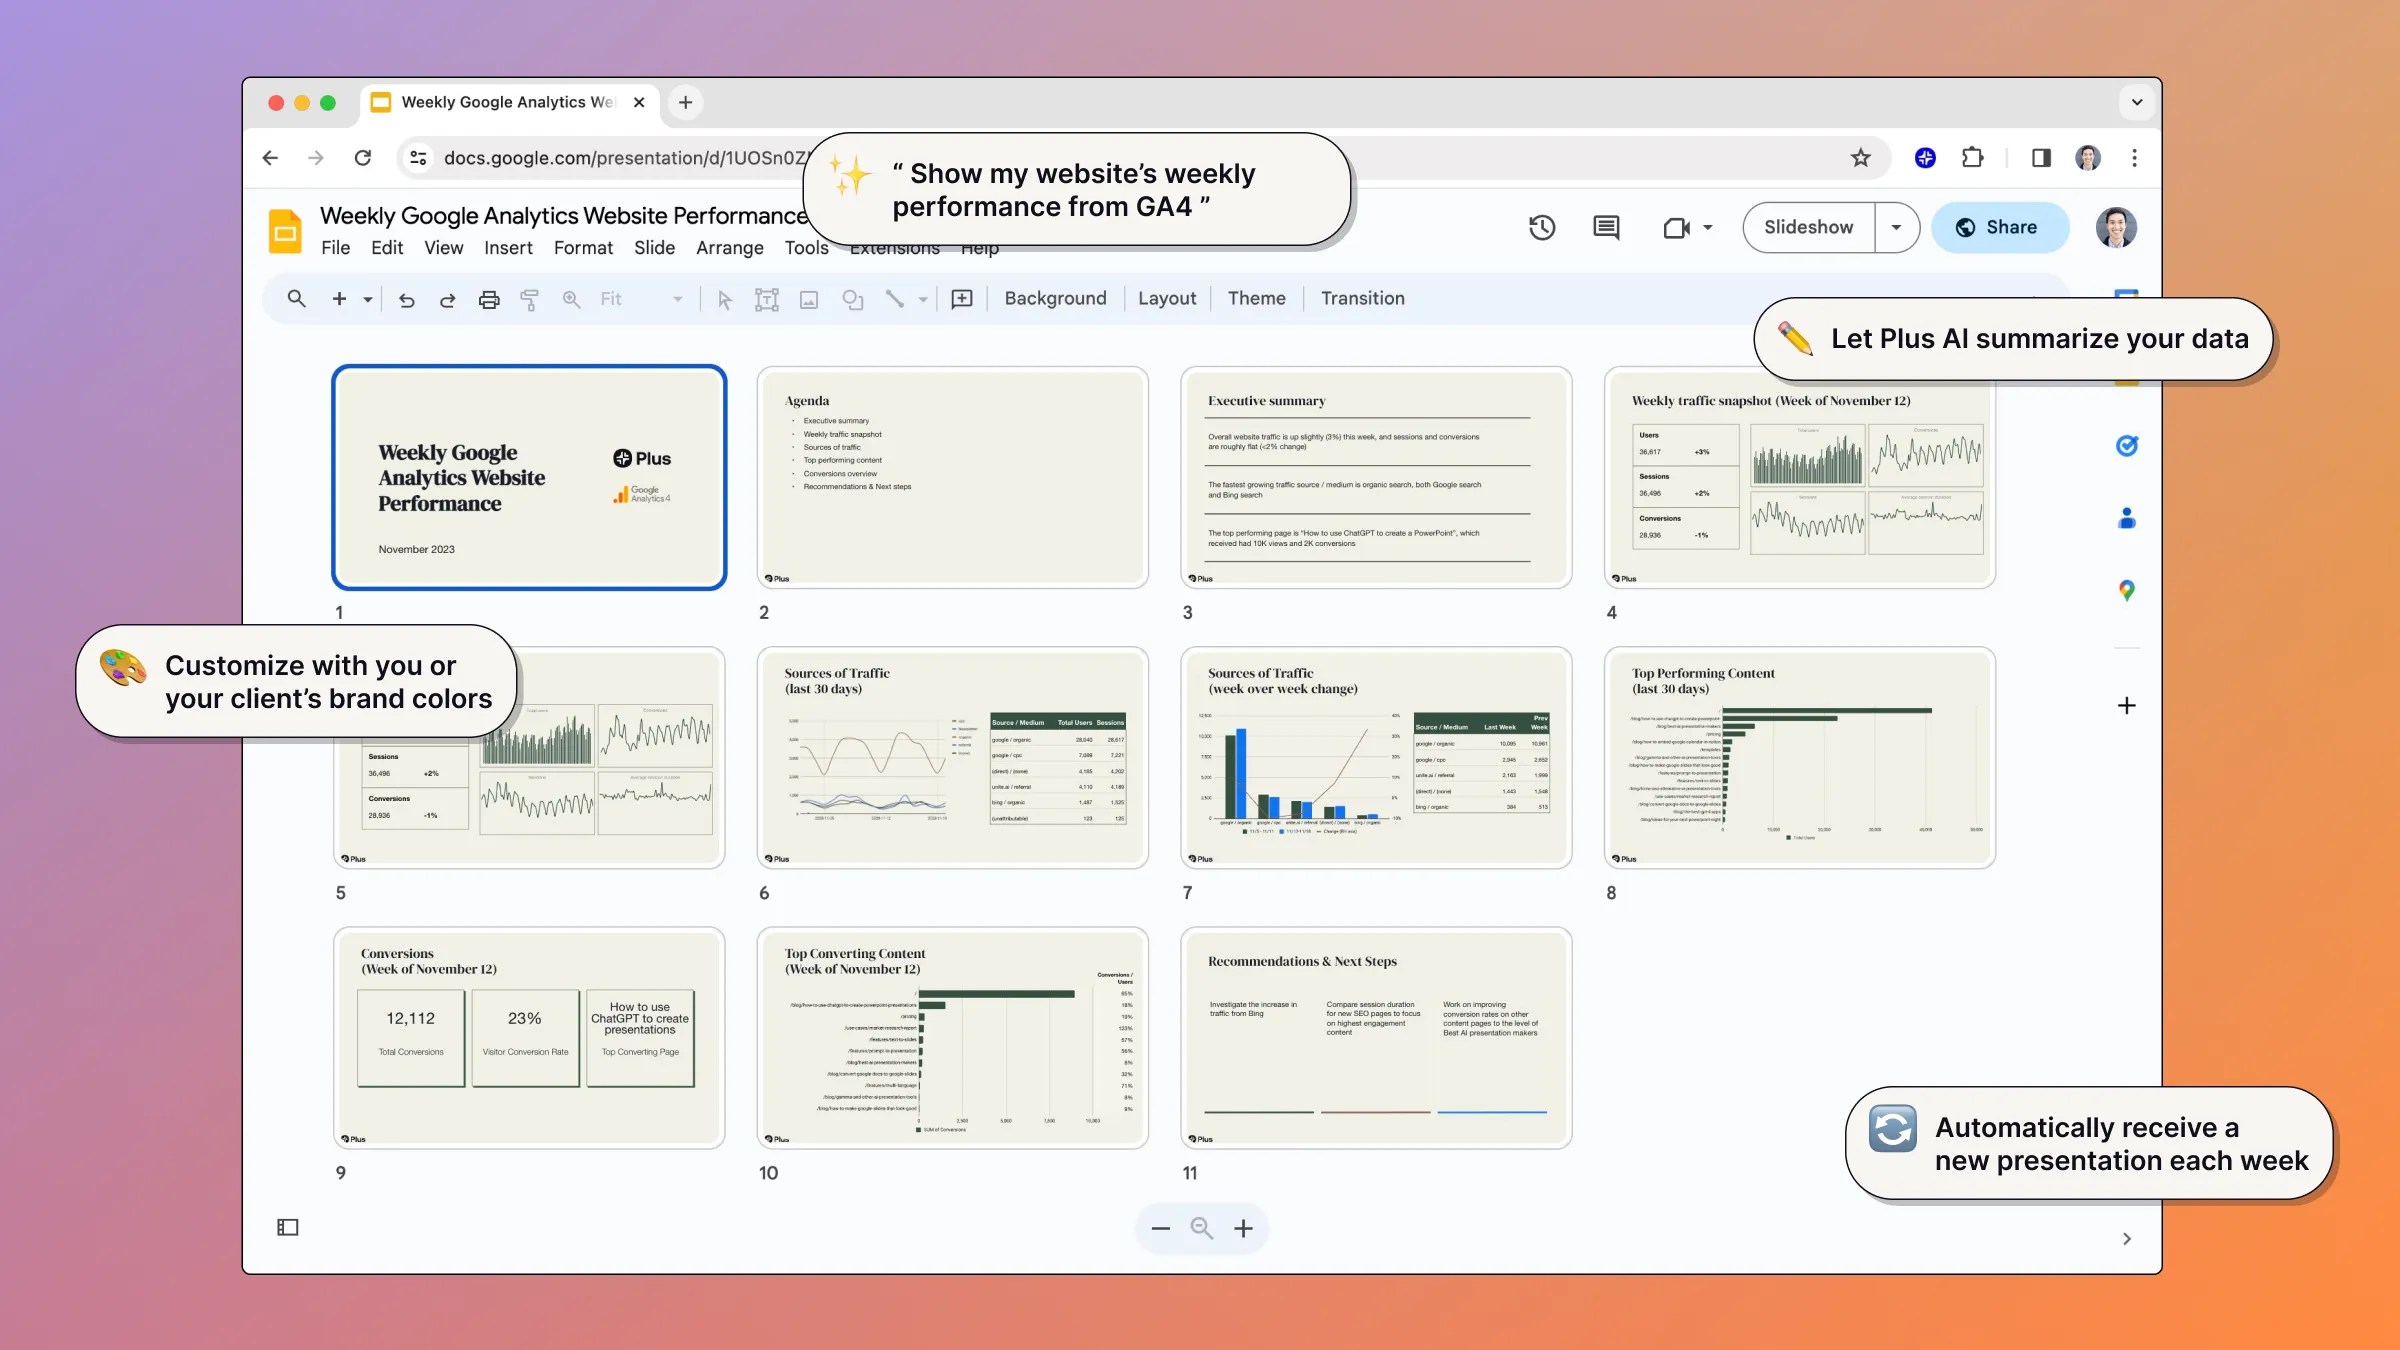Image resolution: width=2400 pixels, height=1350 pixels.
Task: Insert a shape from toolbar
Action: tap(852, 299)
